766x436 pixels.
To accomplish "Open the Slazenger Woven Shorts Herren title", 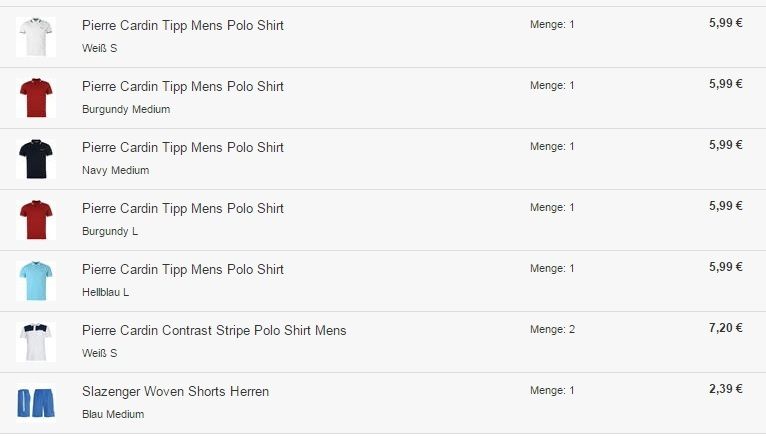I will point(175,391).
